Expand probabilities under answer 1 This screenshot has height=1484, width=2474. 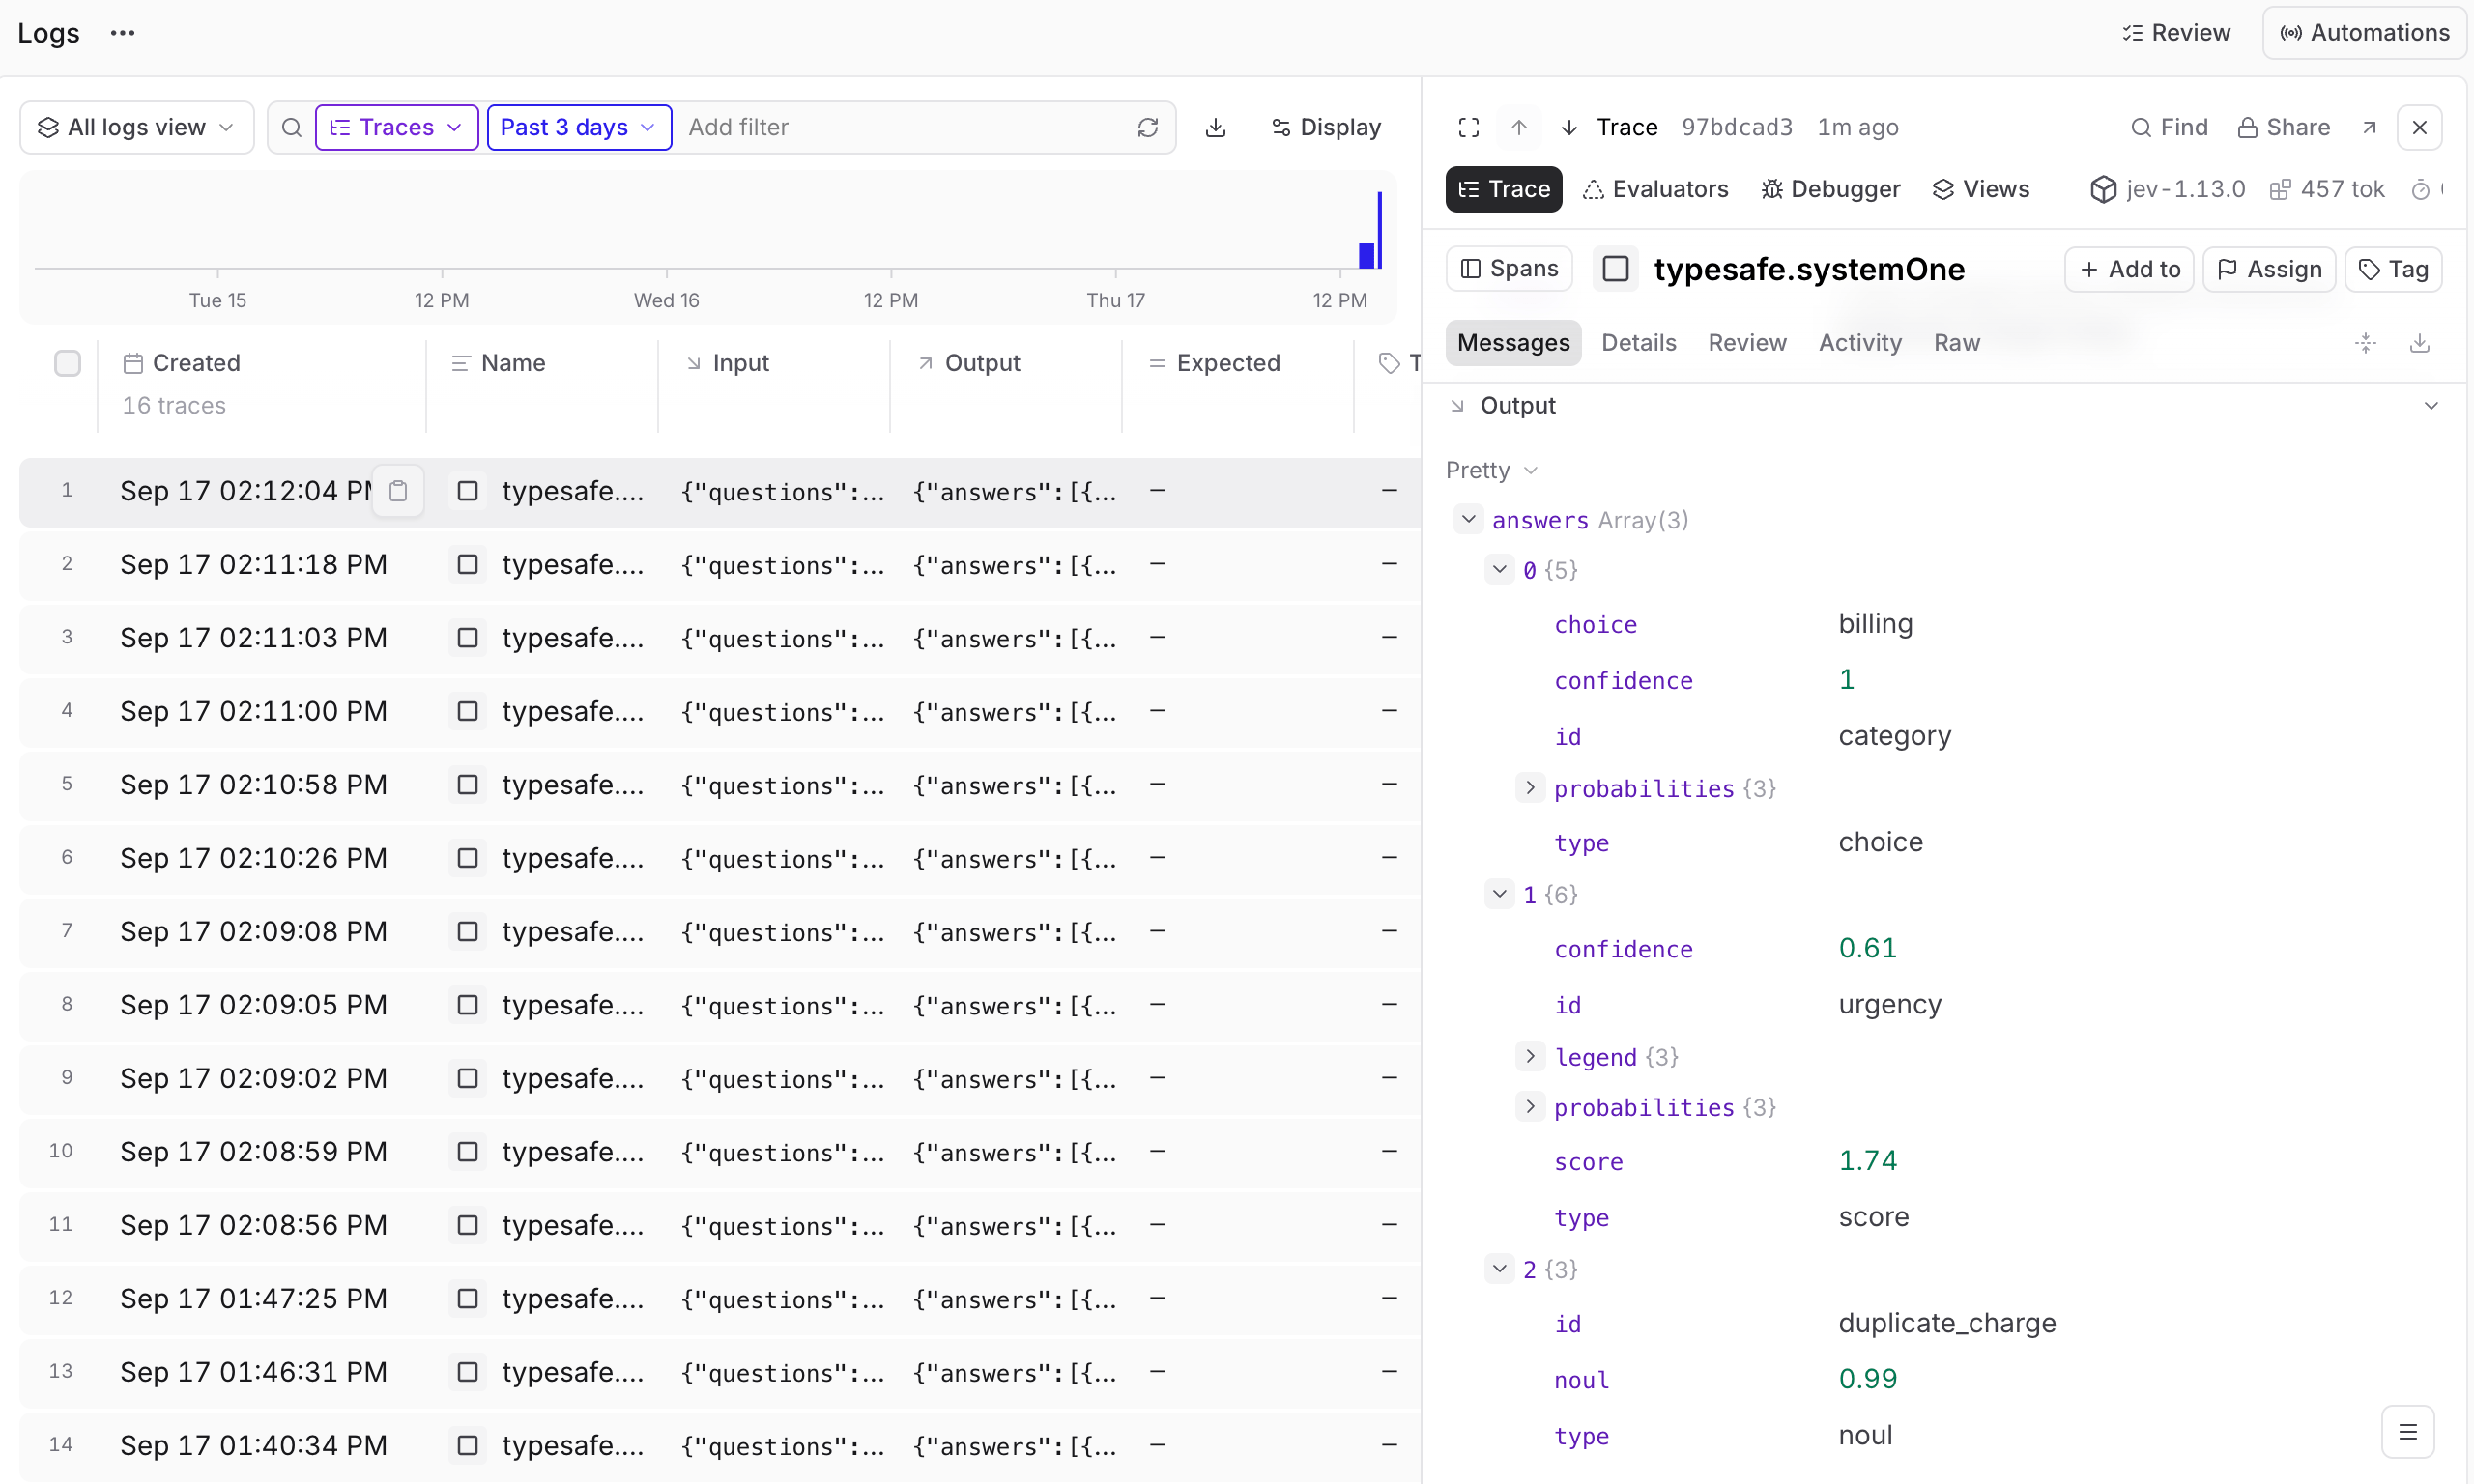1530,1107
